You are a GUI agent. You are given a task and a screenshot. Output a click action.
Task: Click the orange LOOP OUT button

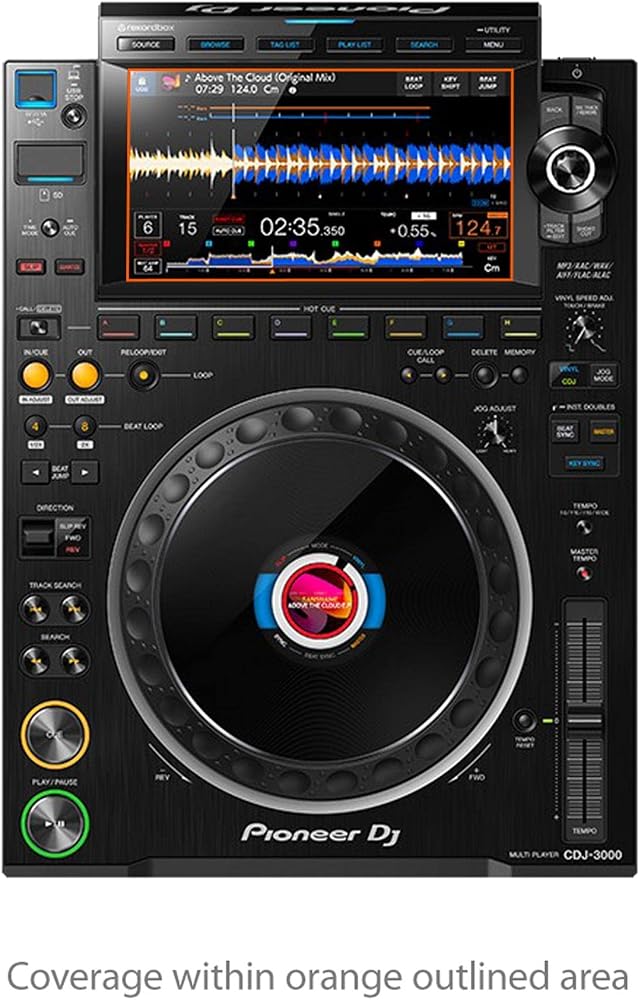click(x=85, y=376)
